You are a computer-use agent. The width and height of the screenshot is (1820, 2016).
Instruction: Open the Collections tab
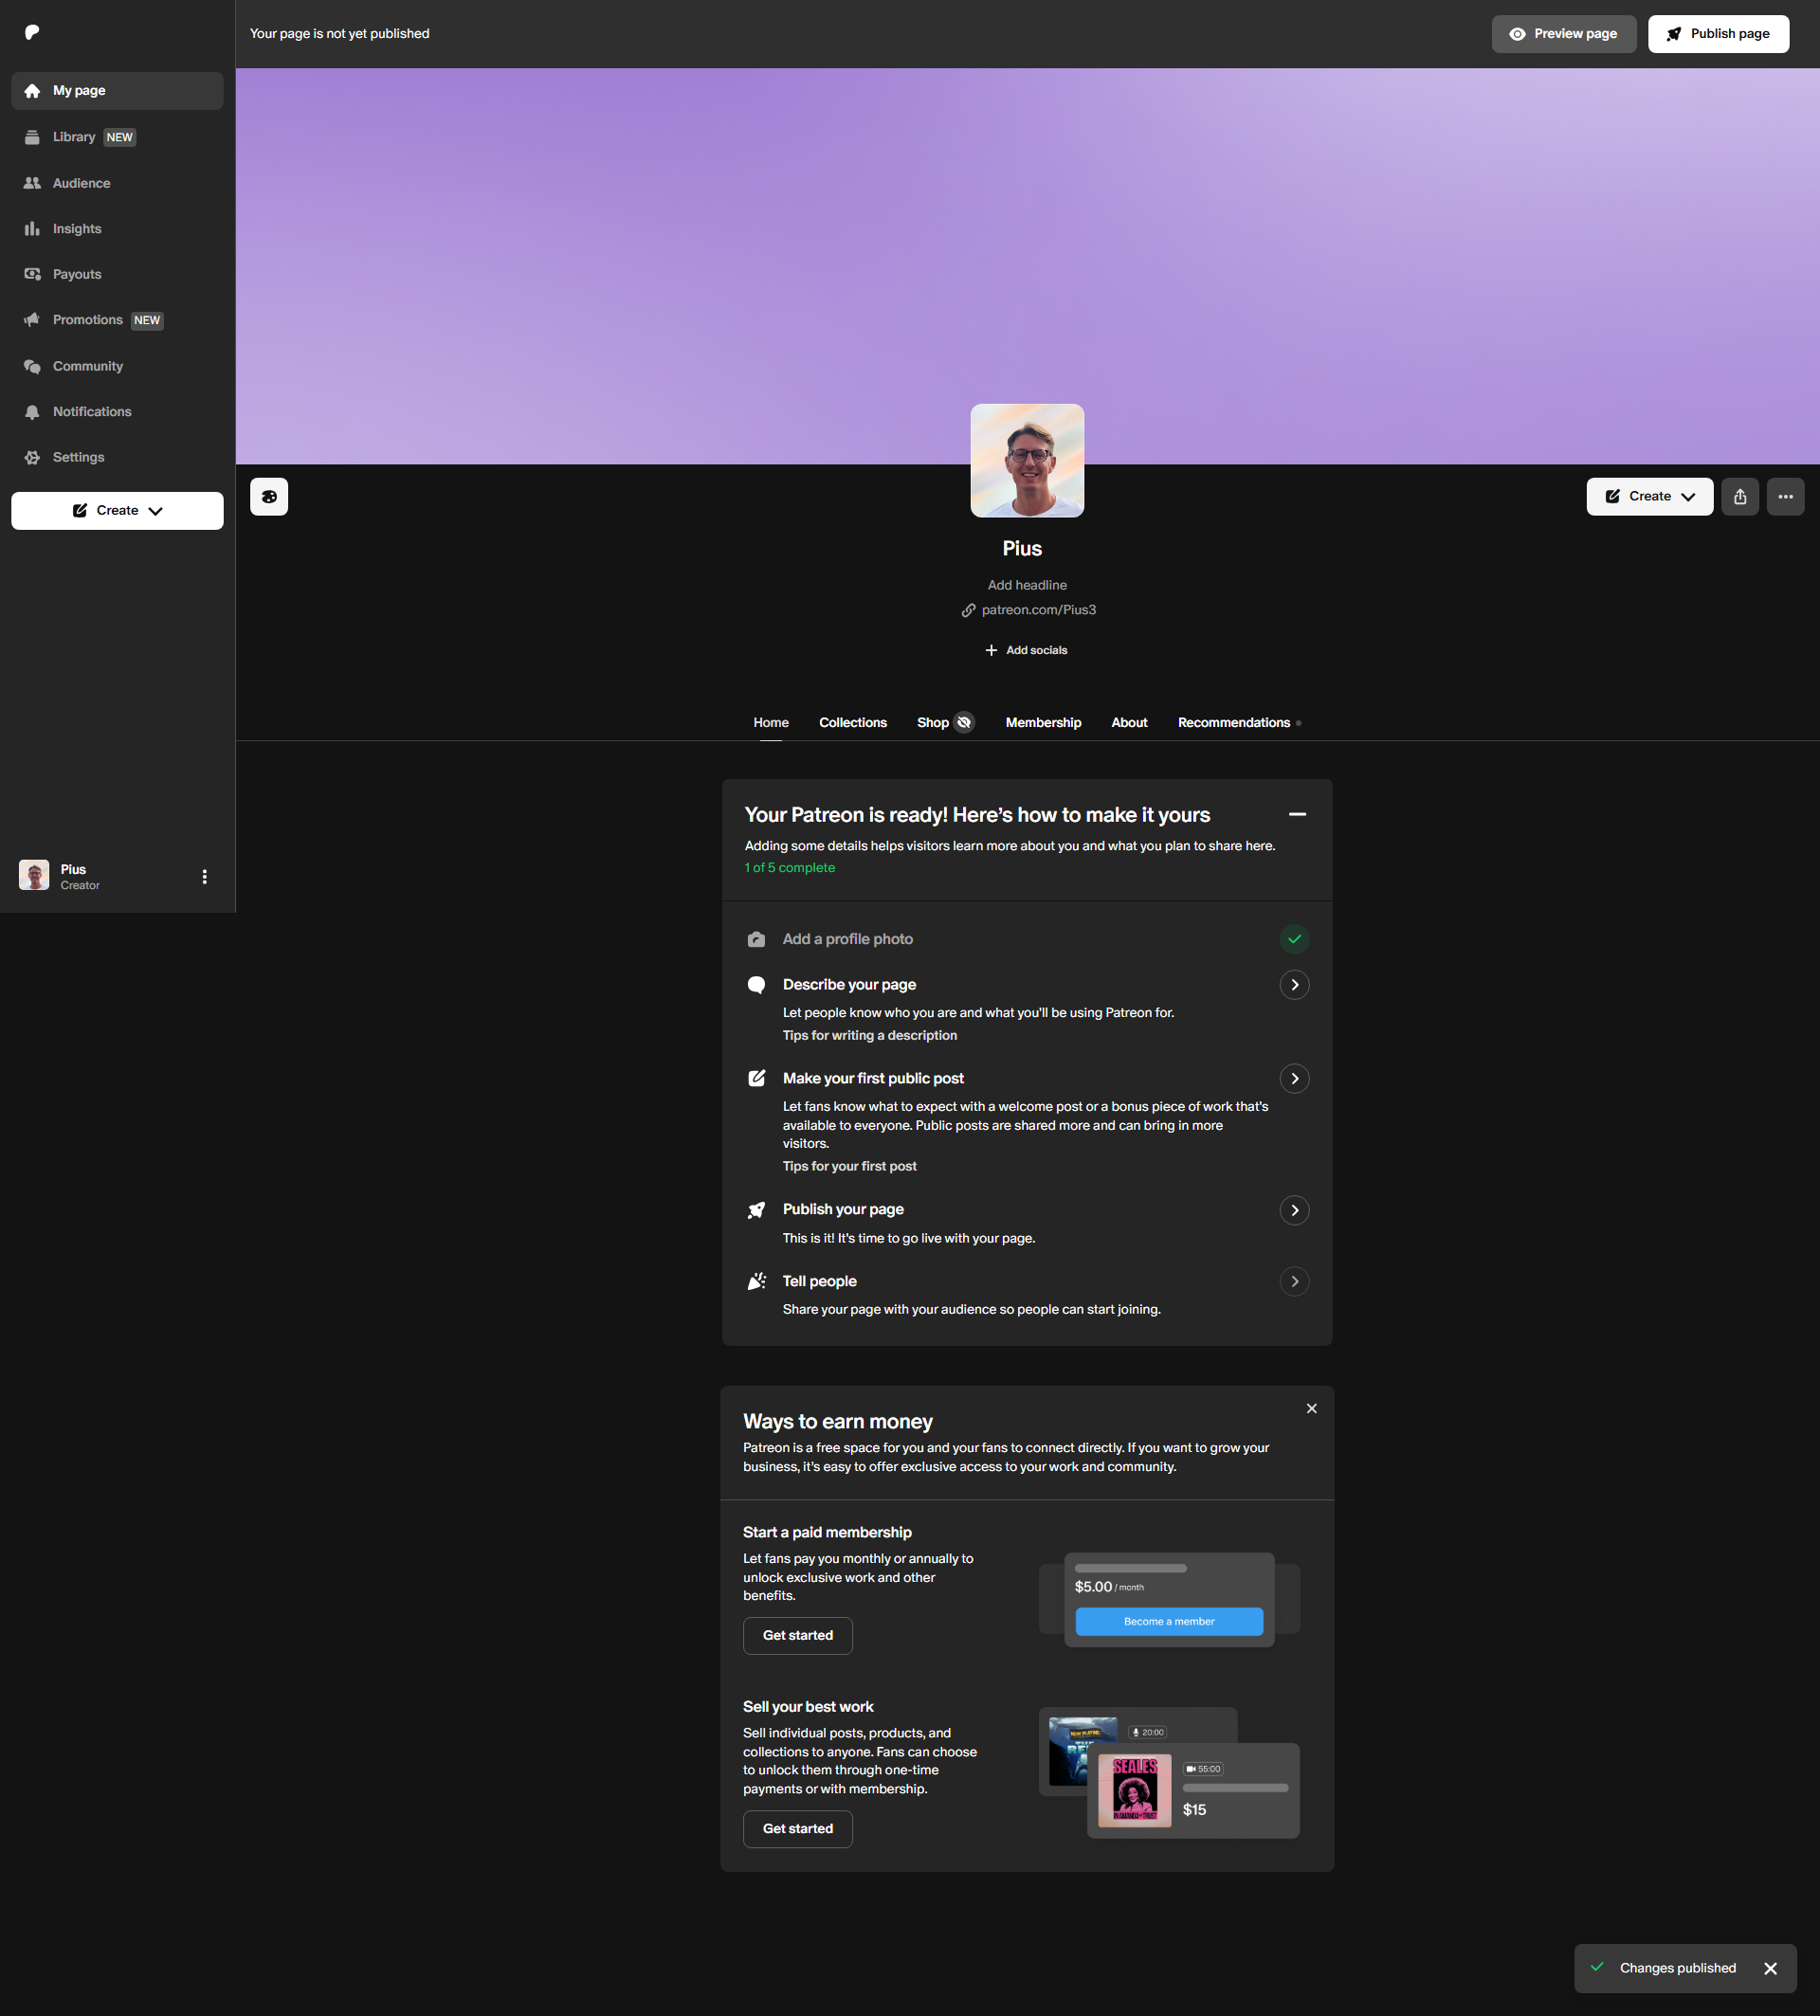[852, 723]
